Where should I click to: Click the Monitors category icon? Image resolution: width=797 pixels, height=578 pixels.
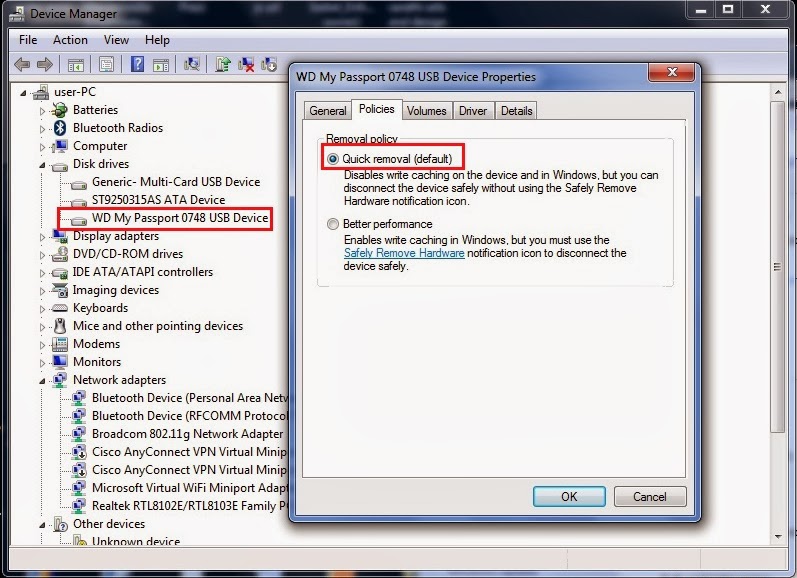[59, 361]
